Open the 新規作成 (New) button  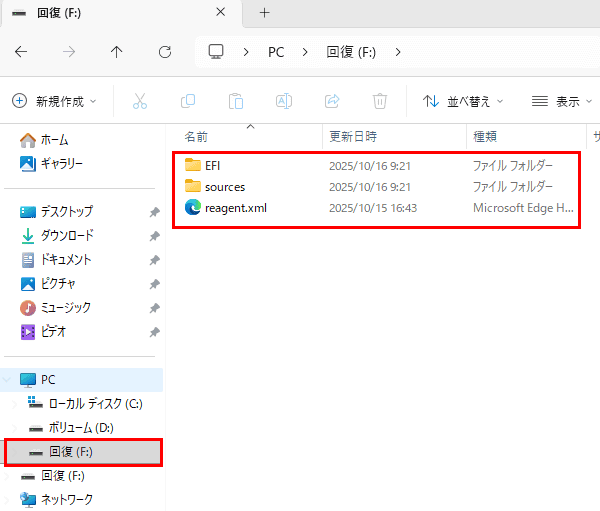point(54,101)
